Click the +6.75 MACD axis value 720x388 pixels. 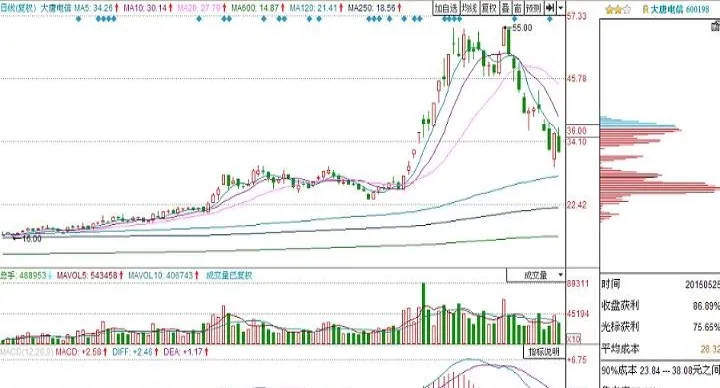point(577,360)
